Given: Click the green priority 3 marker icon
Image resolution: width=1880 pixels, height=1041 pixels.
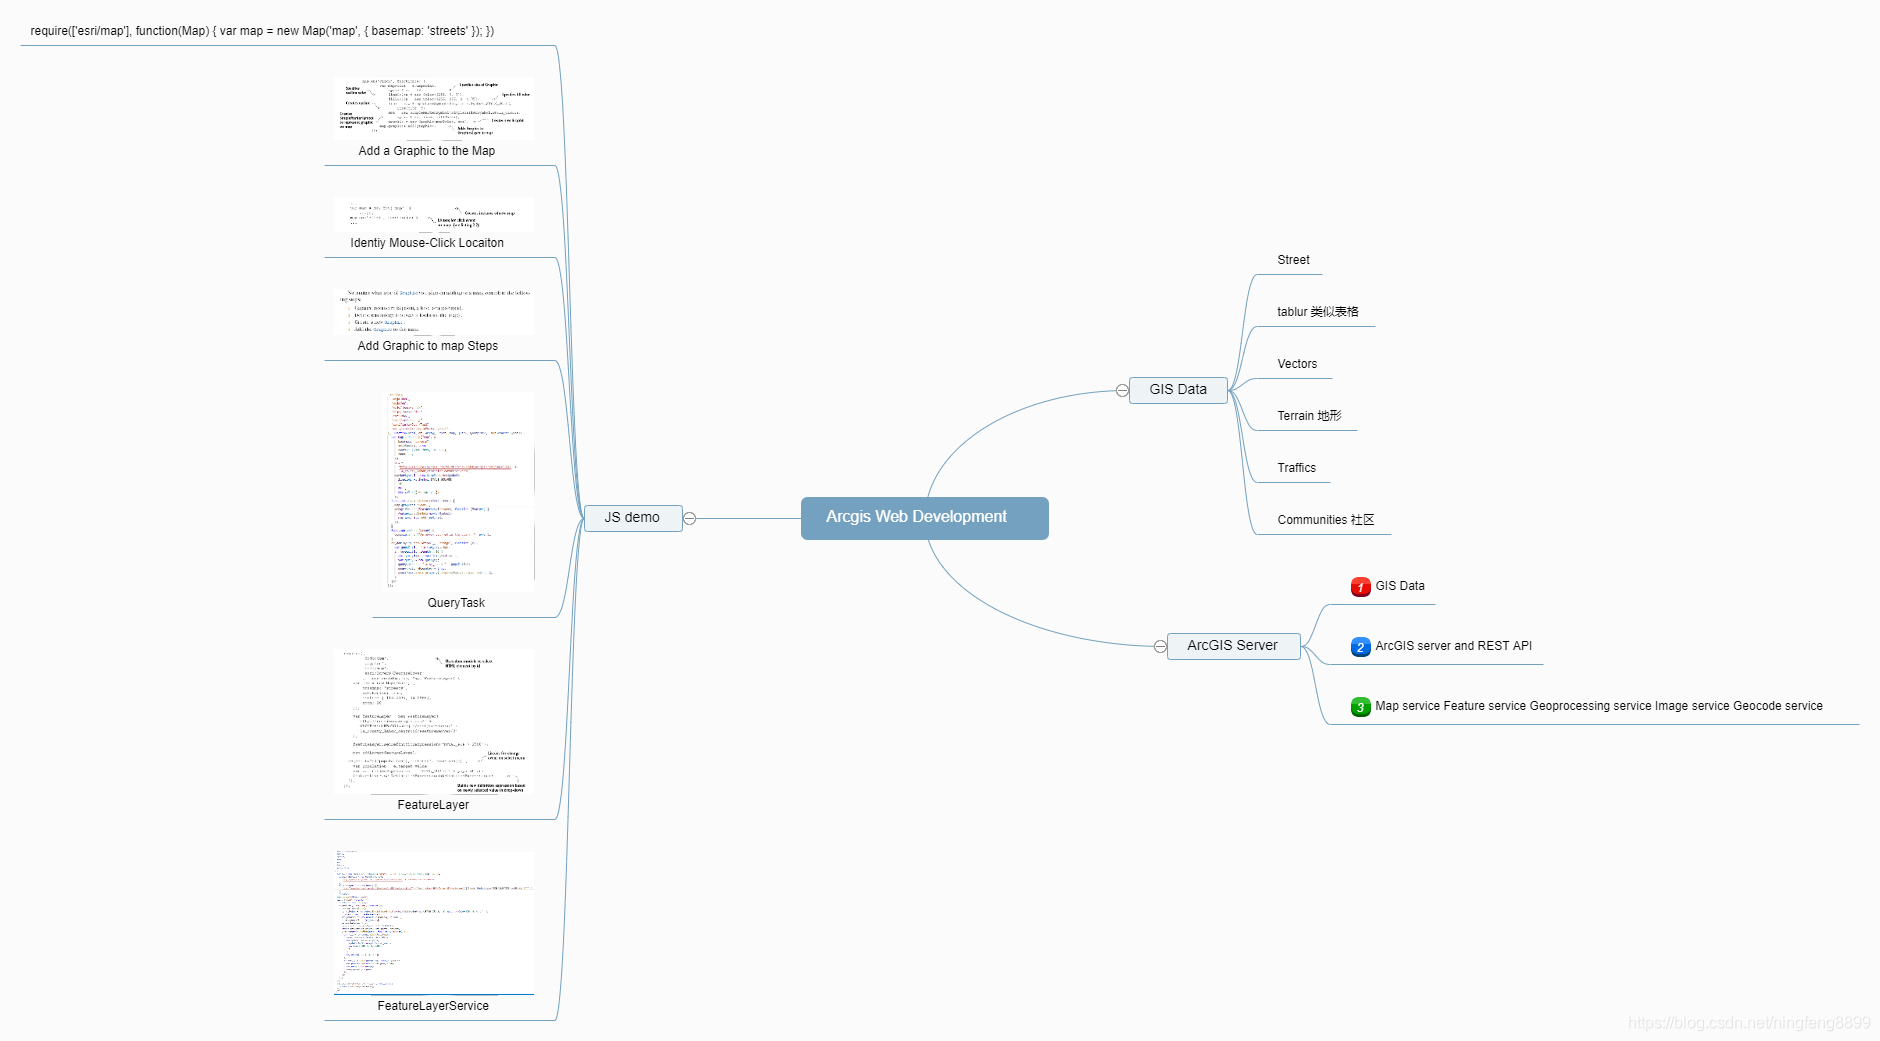Looking at the screenshot, I should click(x=1360, y=707).
